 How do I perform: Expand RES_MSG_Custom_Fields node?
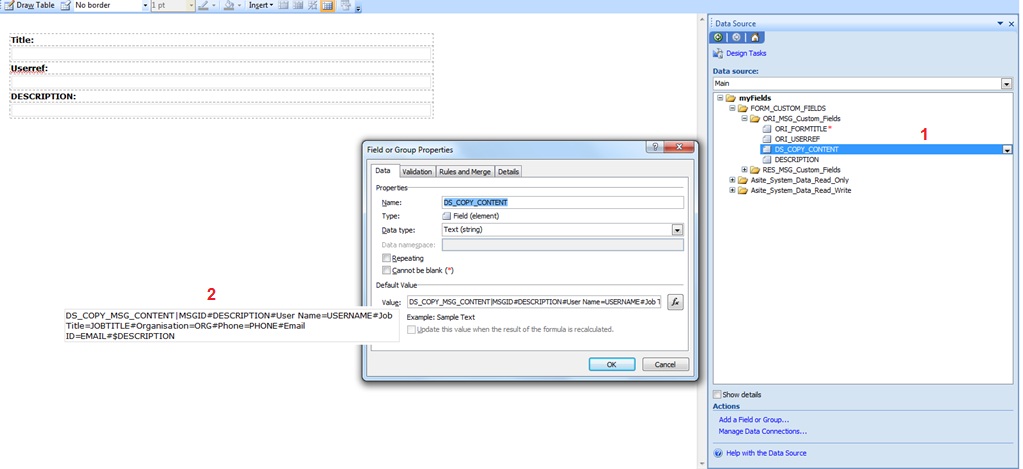click(x=744, y=170)
